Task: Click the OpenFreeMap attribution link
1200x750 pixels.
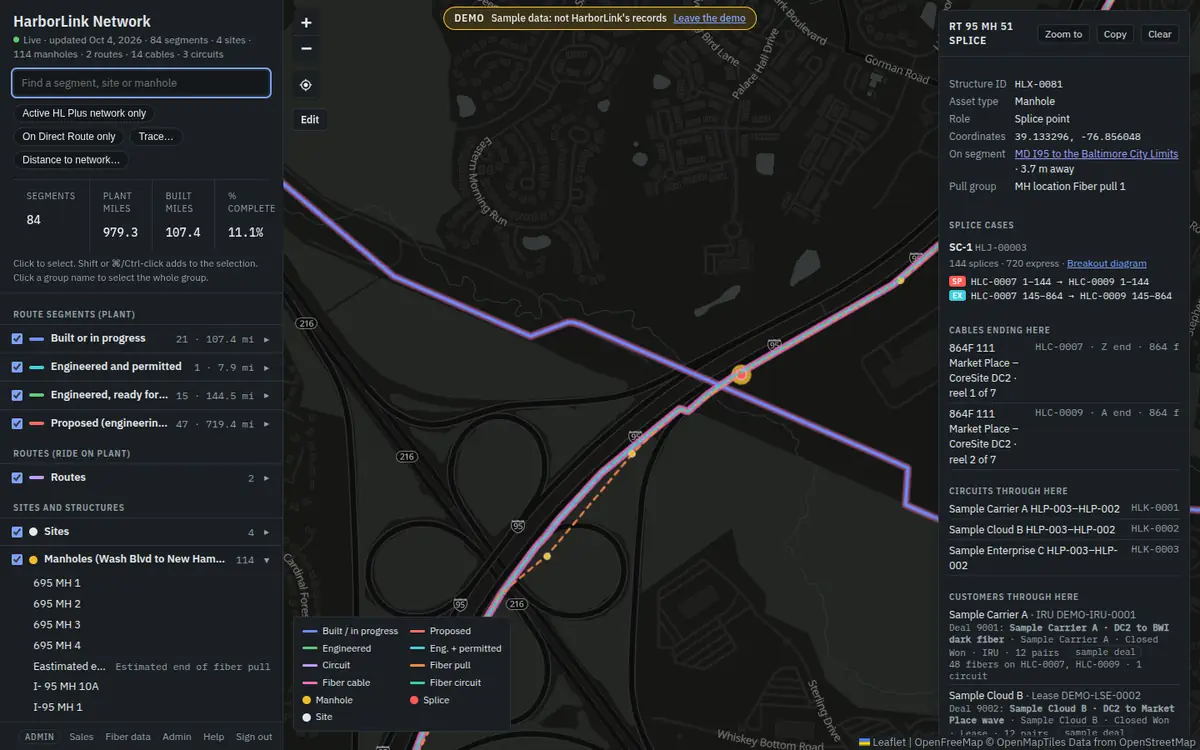Action: point(950,742)
